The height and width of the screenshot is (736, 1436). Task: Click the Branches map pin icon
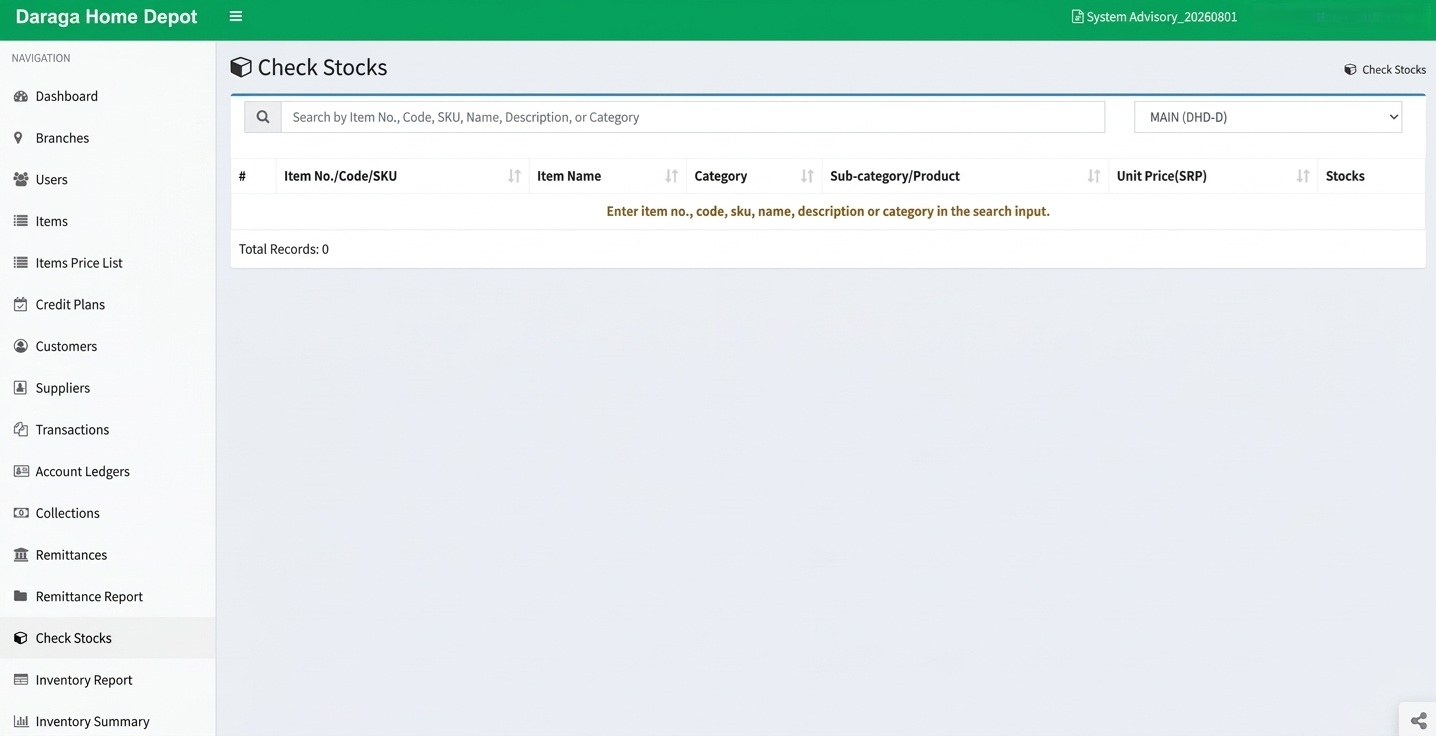pos(18,138)
